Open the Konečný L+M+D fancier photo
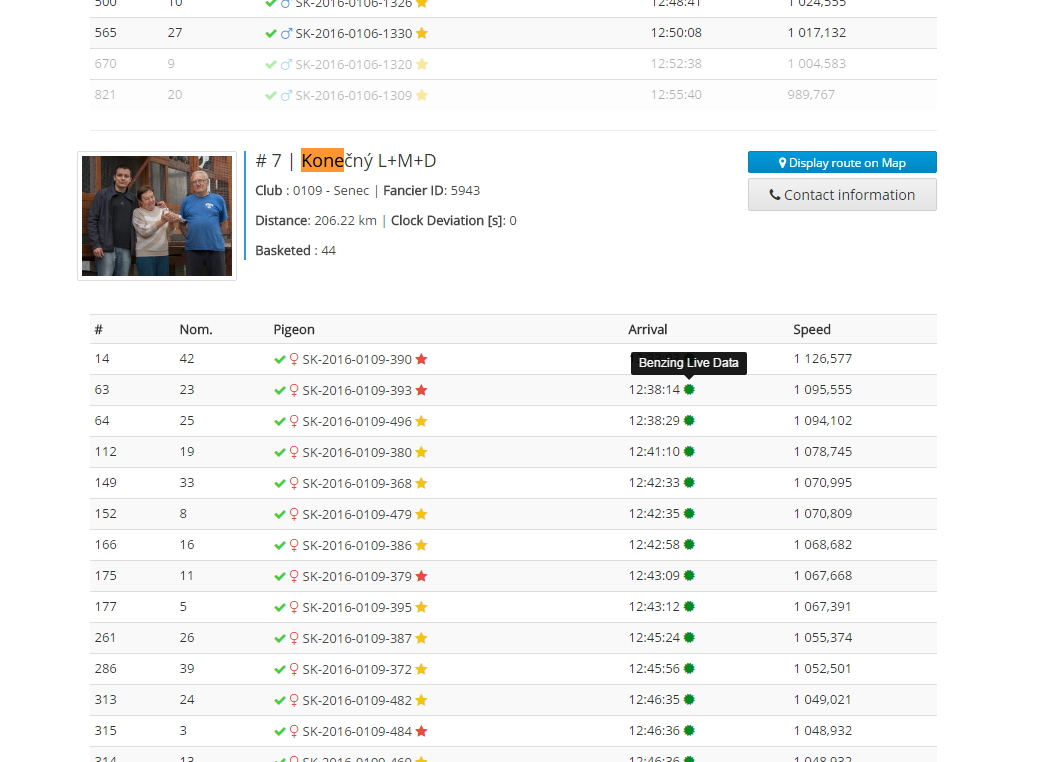Screen dimensions: 1055x762 [x=157, y=216]
